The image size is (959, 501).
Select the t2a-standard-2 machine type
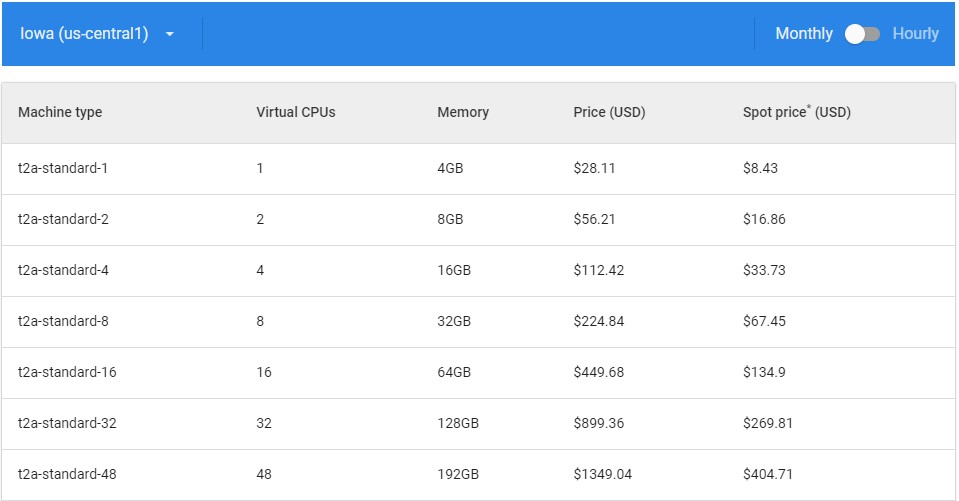coord(63,219)
